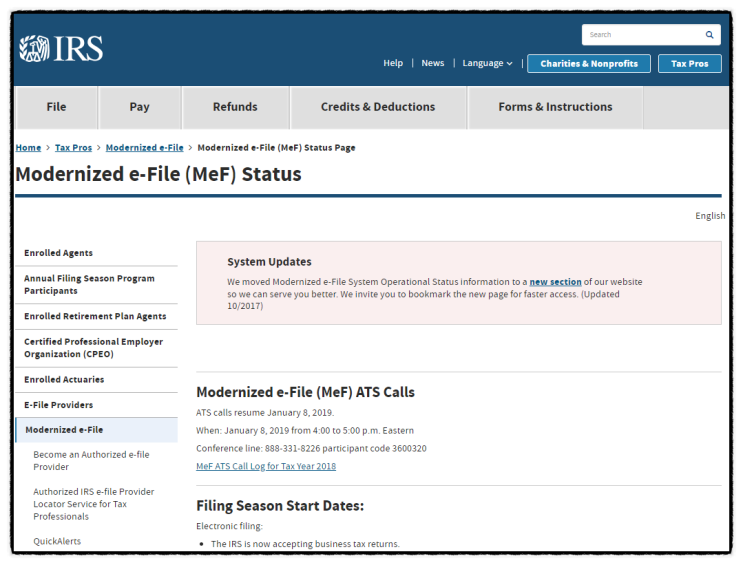Expand the Language dropdown

(x=487, y=63)
